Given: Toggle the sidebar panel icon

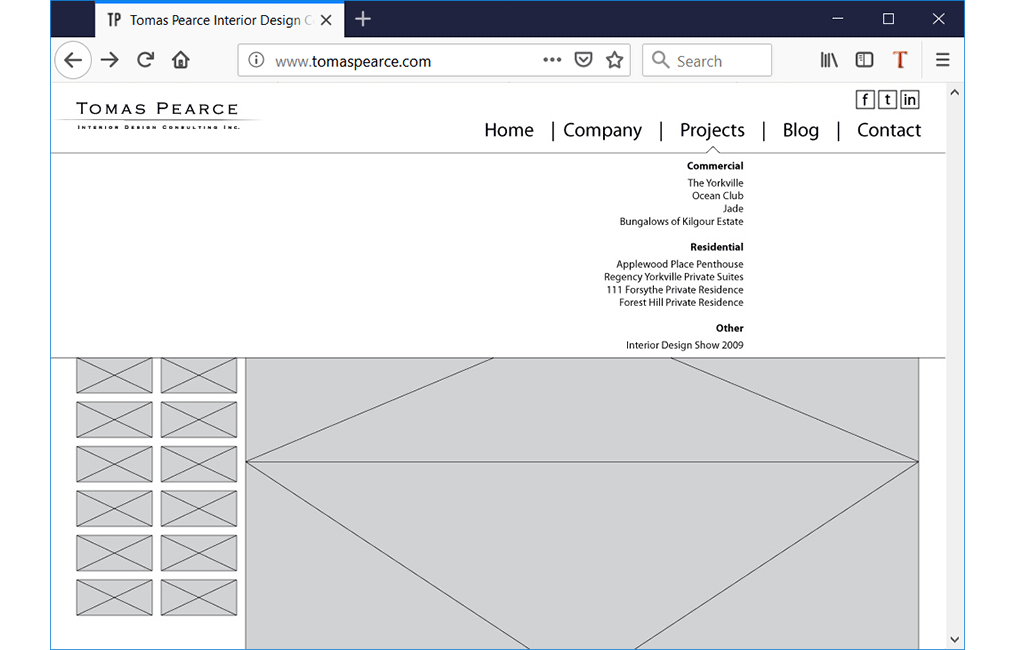Looking at the screenshot, I should click(864, 60).
